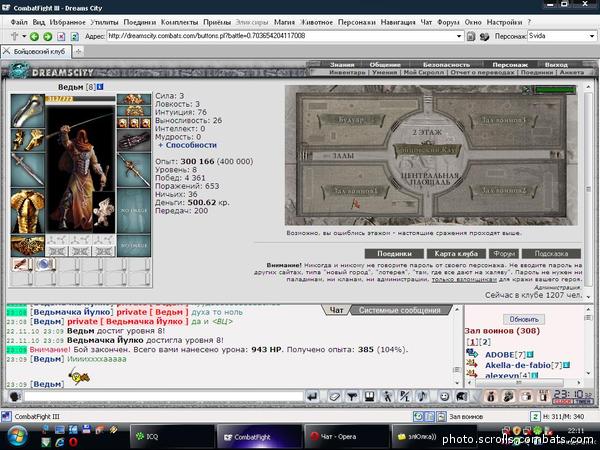Screen dimensions: 600x450
Task: Click the cross icon at toolbar start
Action: coord(14,36)
